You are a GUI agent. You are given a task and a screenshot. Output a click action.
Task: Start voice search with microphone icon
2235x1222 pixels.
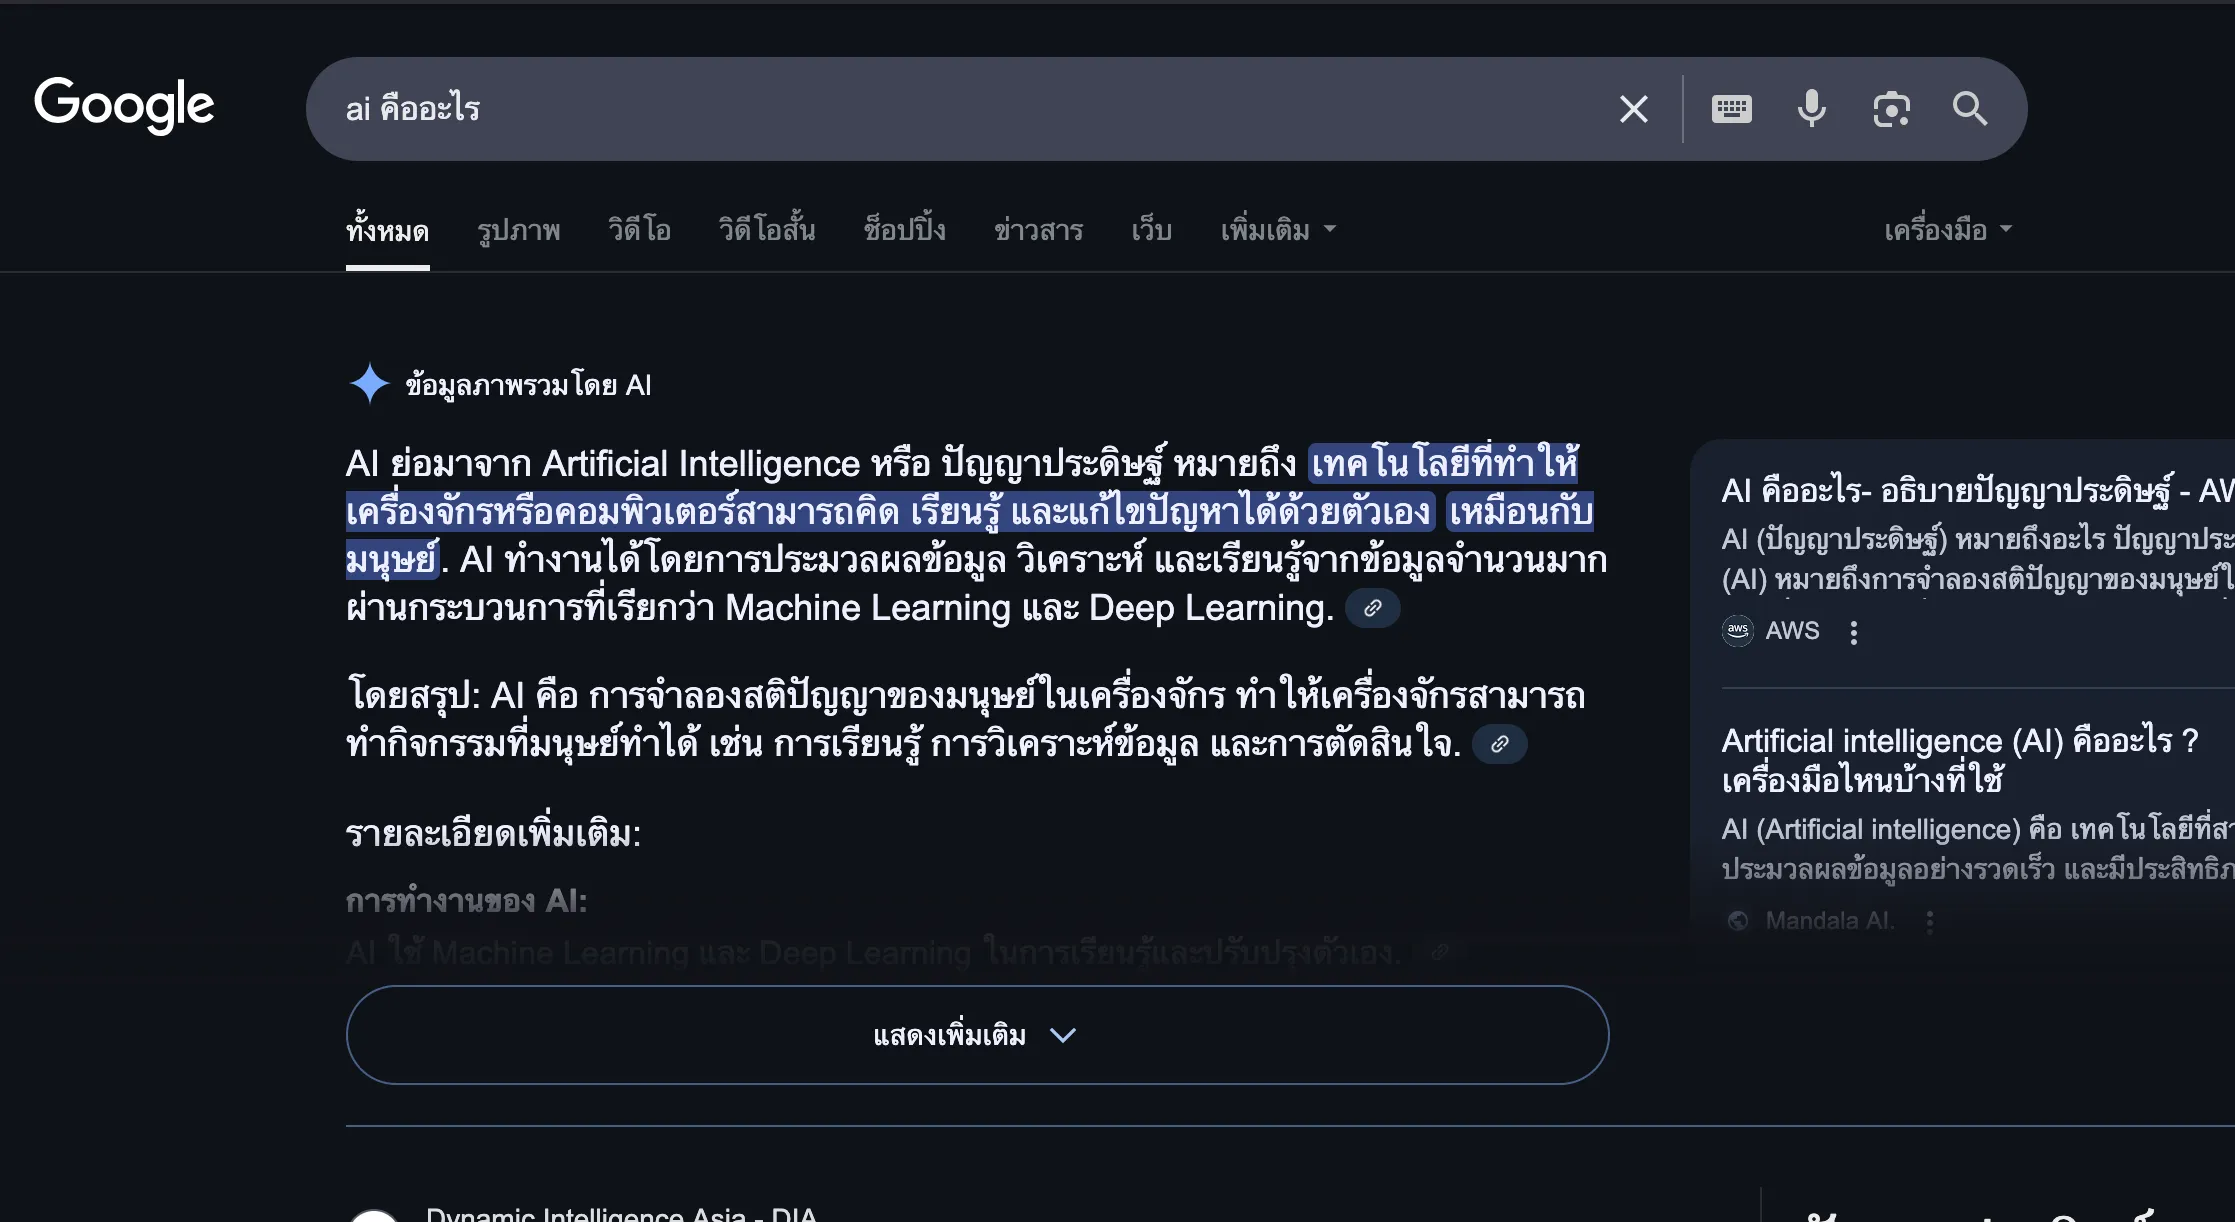click(1811, 109)
